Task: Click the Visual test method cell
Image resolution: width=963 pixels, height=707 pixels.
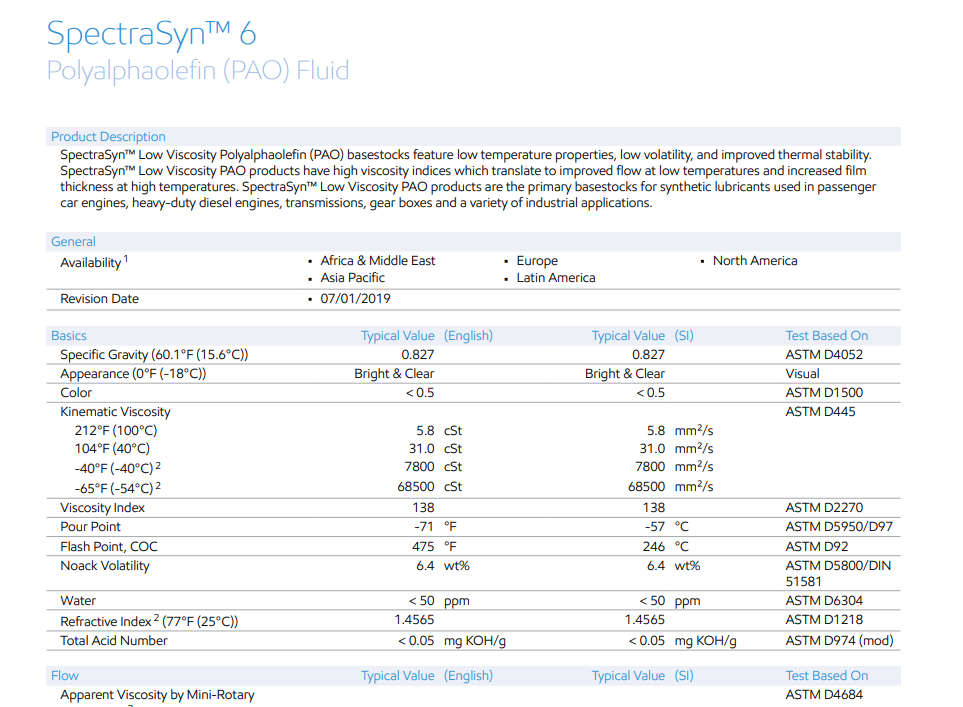Action: point(802,373)
